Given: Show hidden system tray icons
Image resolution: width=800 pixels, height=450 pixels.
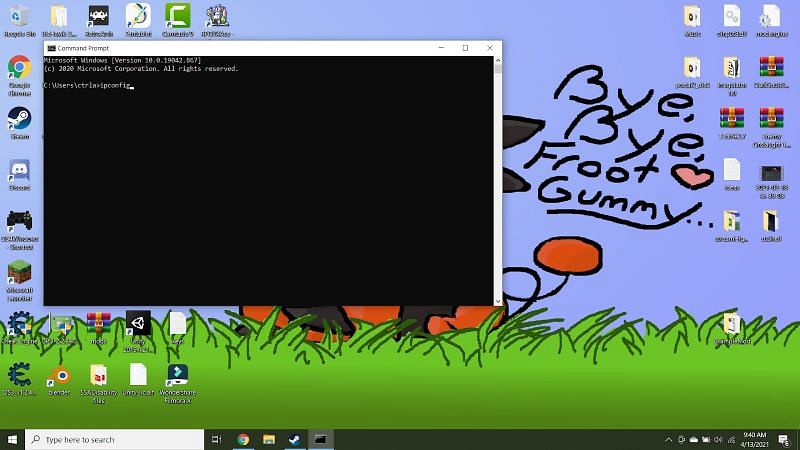Looking at the screenshot, I should tap(668, 439).
